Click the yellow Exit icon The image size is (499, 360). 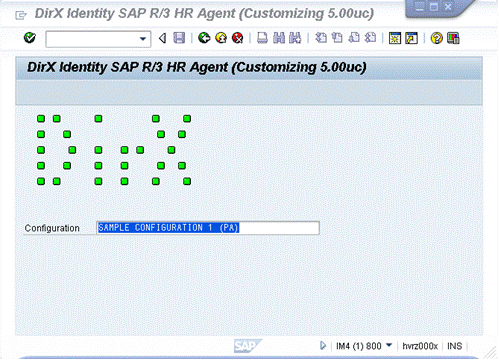(221, 38)
